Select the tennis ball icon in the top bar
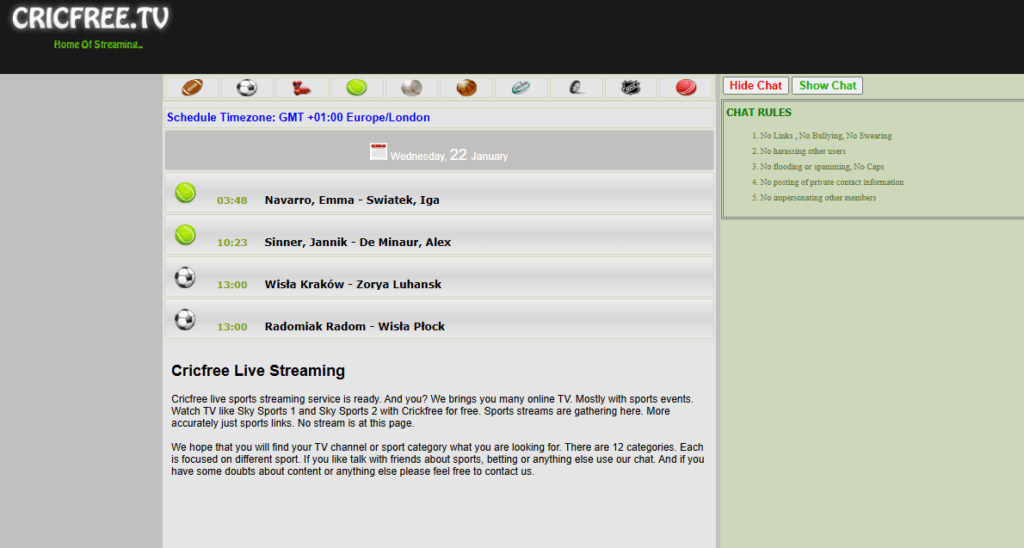The height and width of the screenshot is (548, 1024). click(x=357, y=88)
